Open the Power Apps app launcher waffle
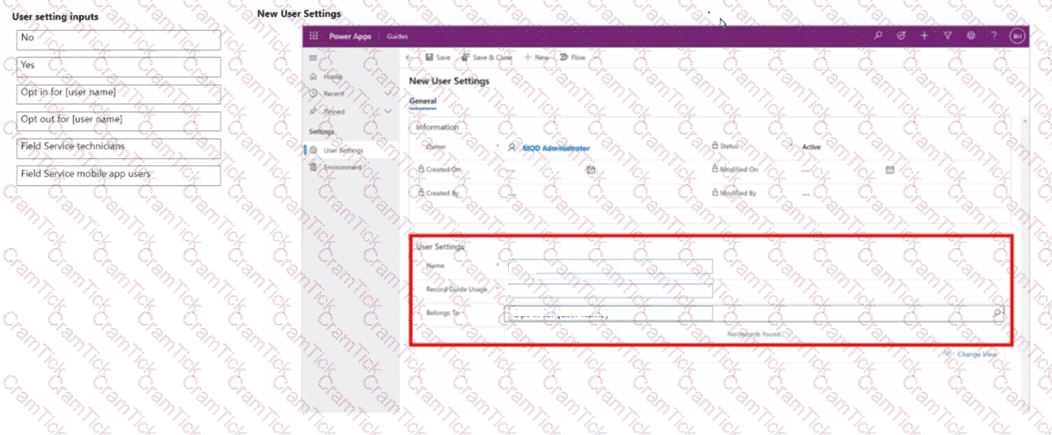1052x435 pixels. (x=313, y=35)
